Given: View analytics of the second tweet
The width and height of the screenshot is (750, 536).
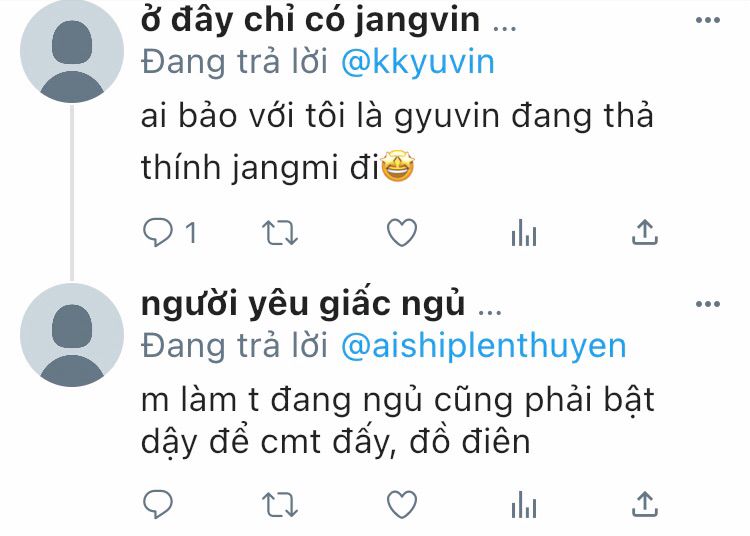Looking at the screenshot, I should coord(524,505).
